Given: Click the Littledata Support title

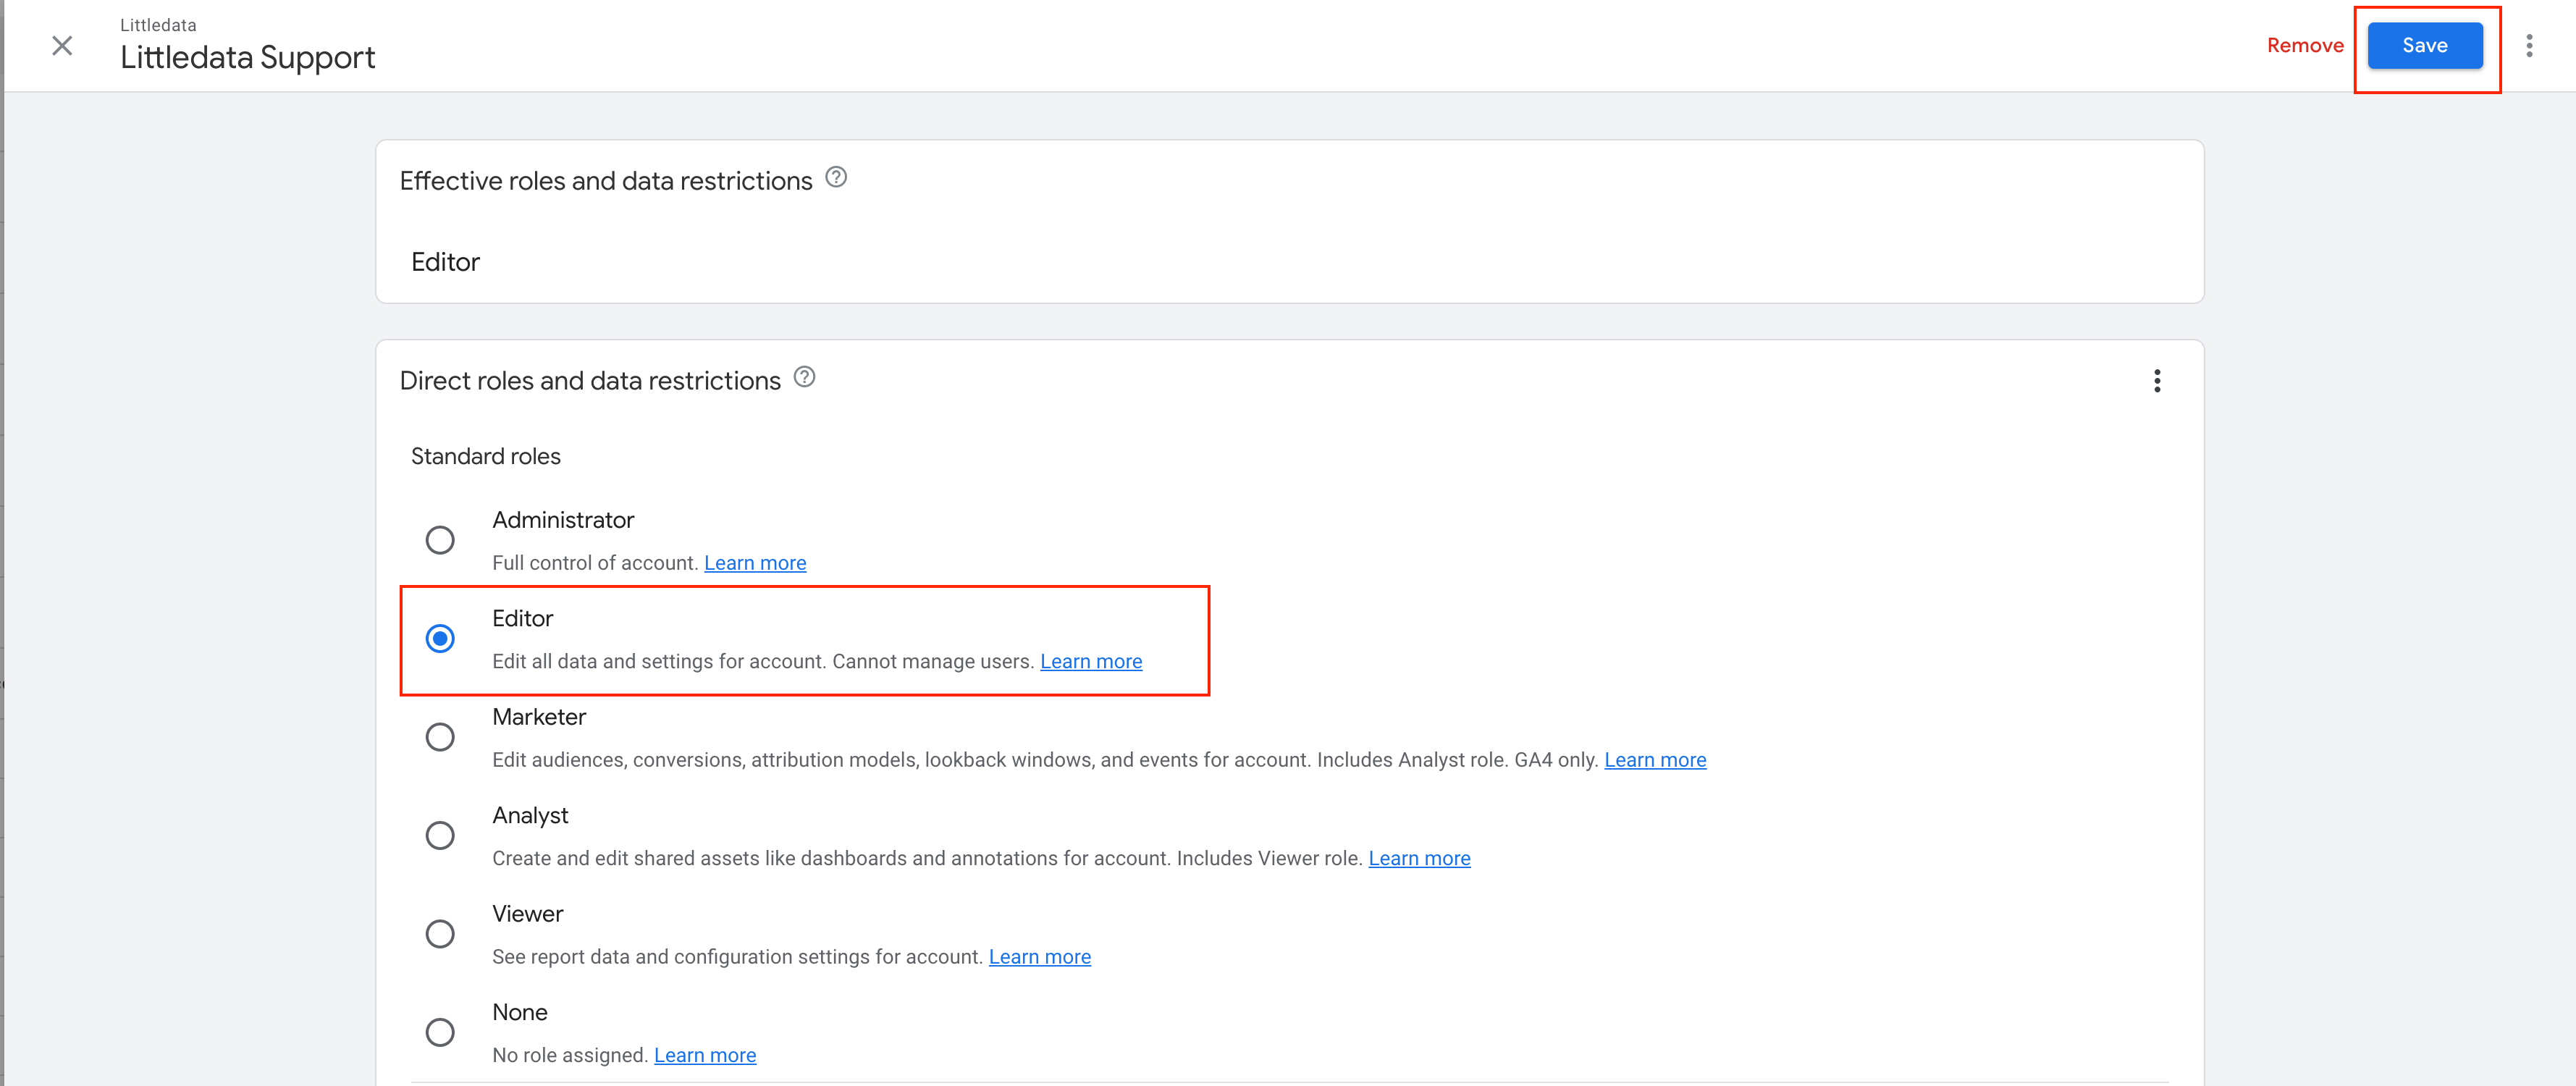Looking at the screenshot, I should coord(248,58).
